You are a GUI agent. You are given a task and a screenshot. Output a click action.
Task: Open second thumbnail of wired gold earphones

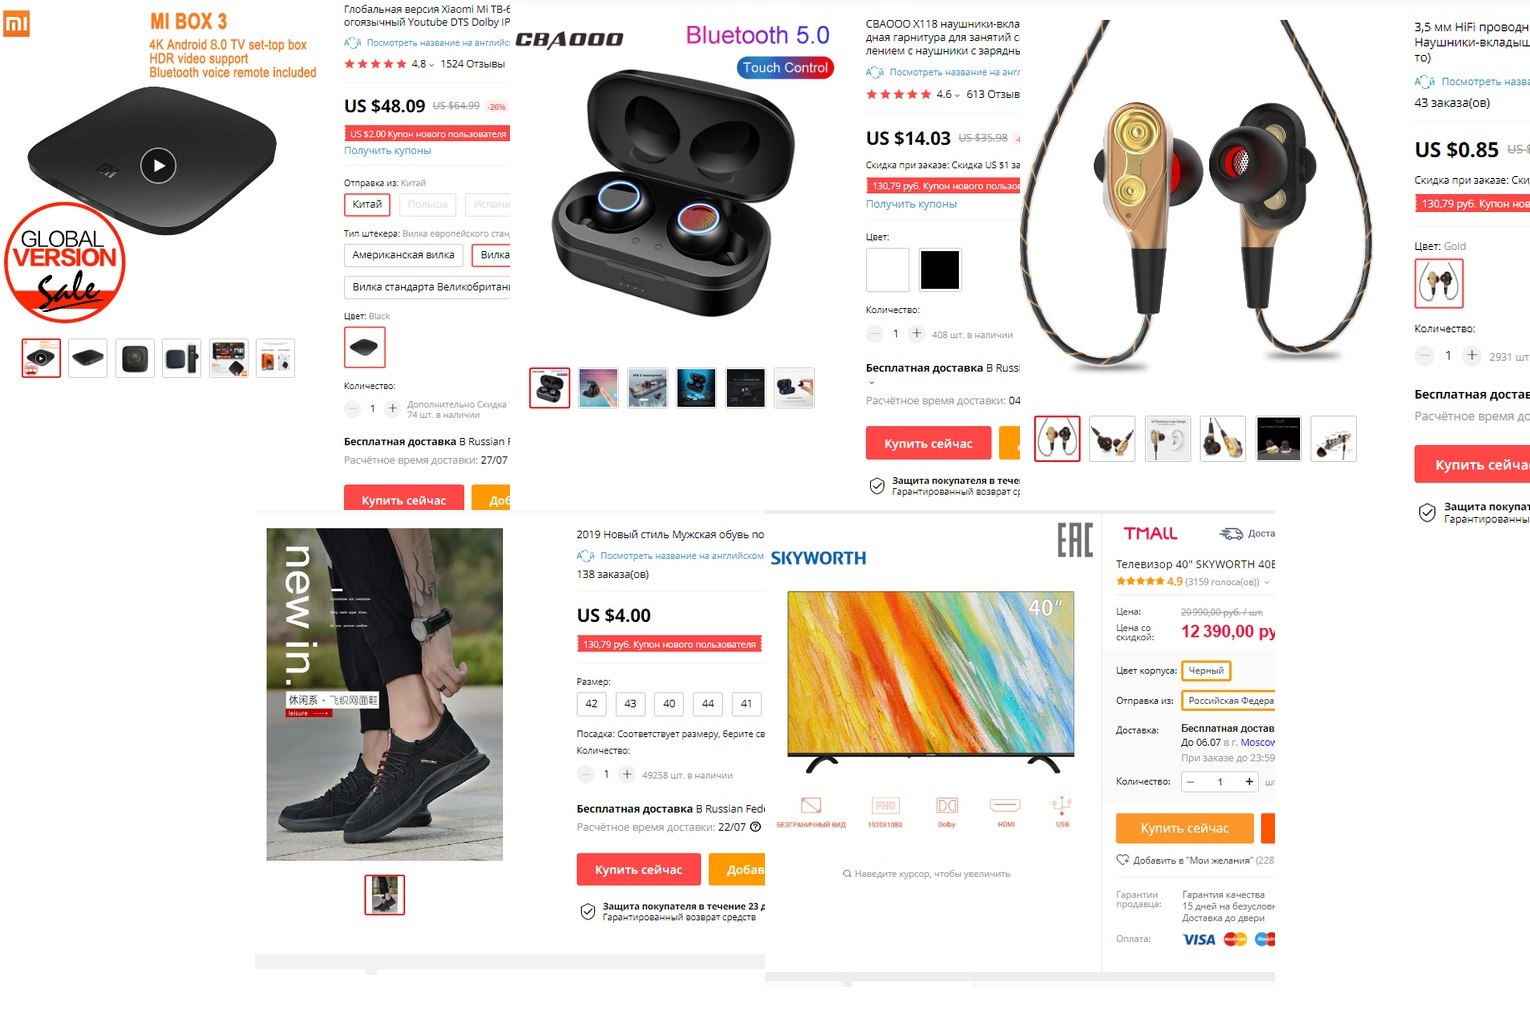tap(1112, 438)
